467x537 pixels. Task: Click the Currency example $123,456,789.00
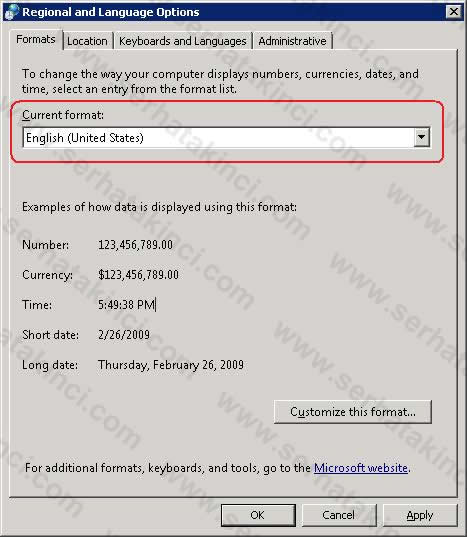(x=138, y=275)
